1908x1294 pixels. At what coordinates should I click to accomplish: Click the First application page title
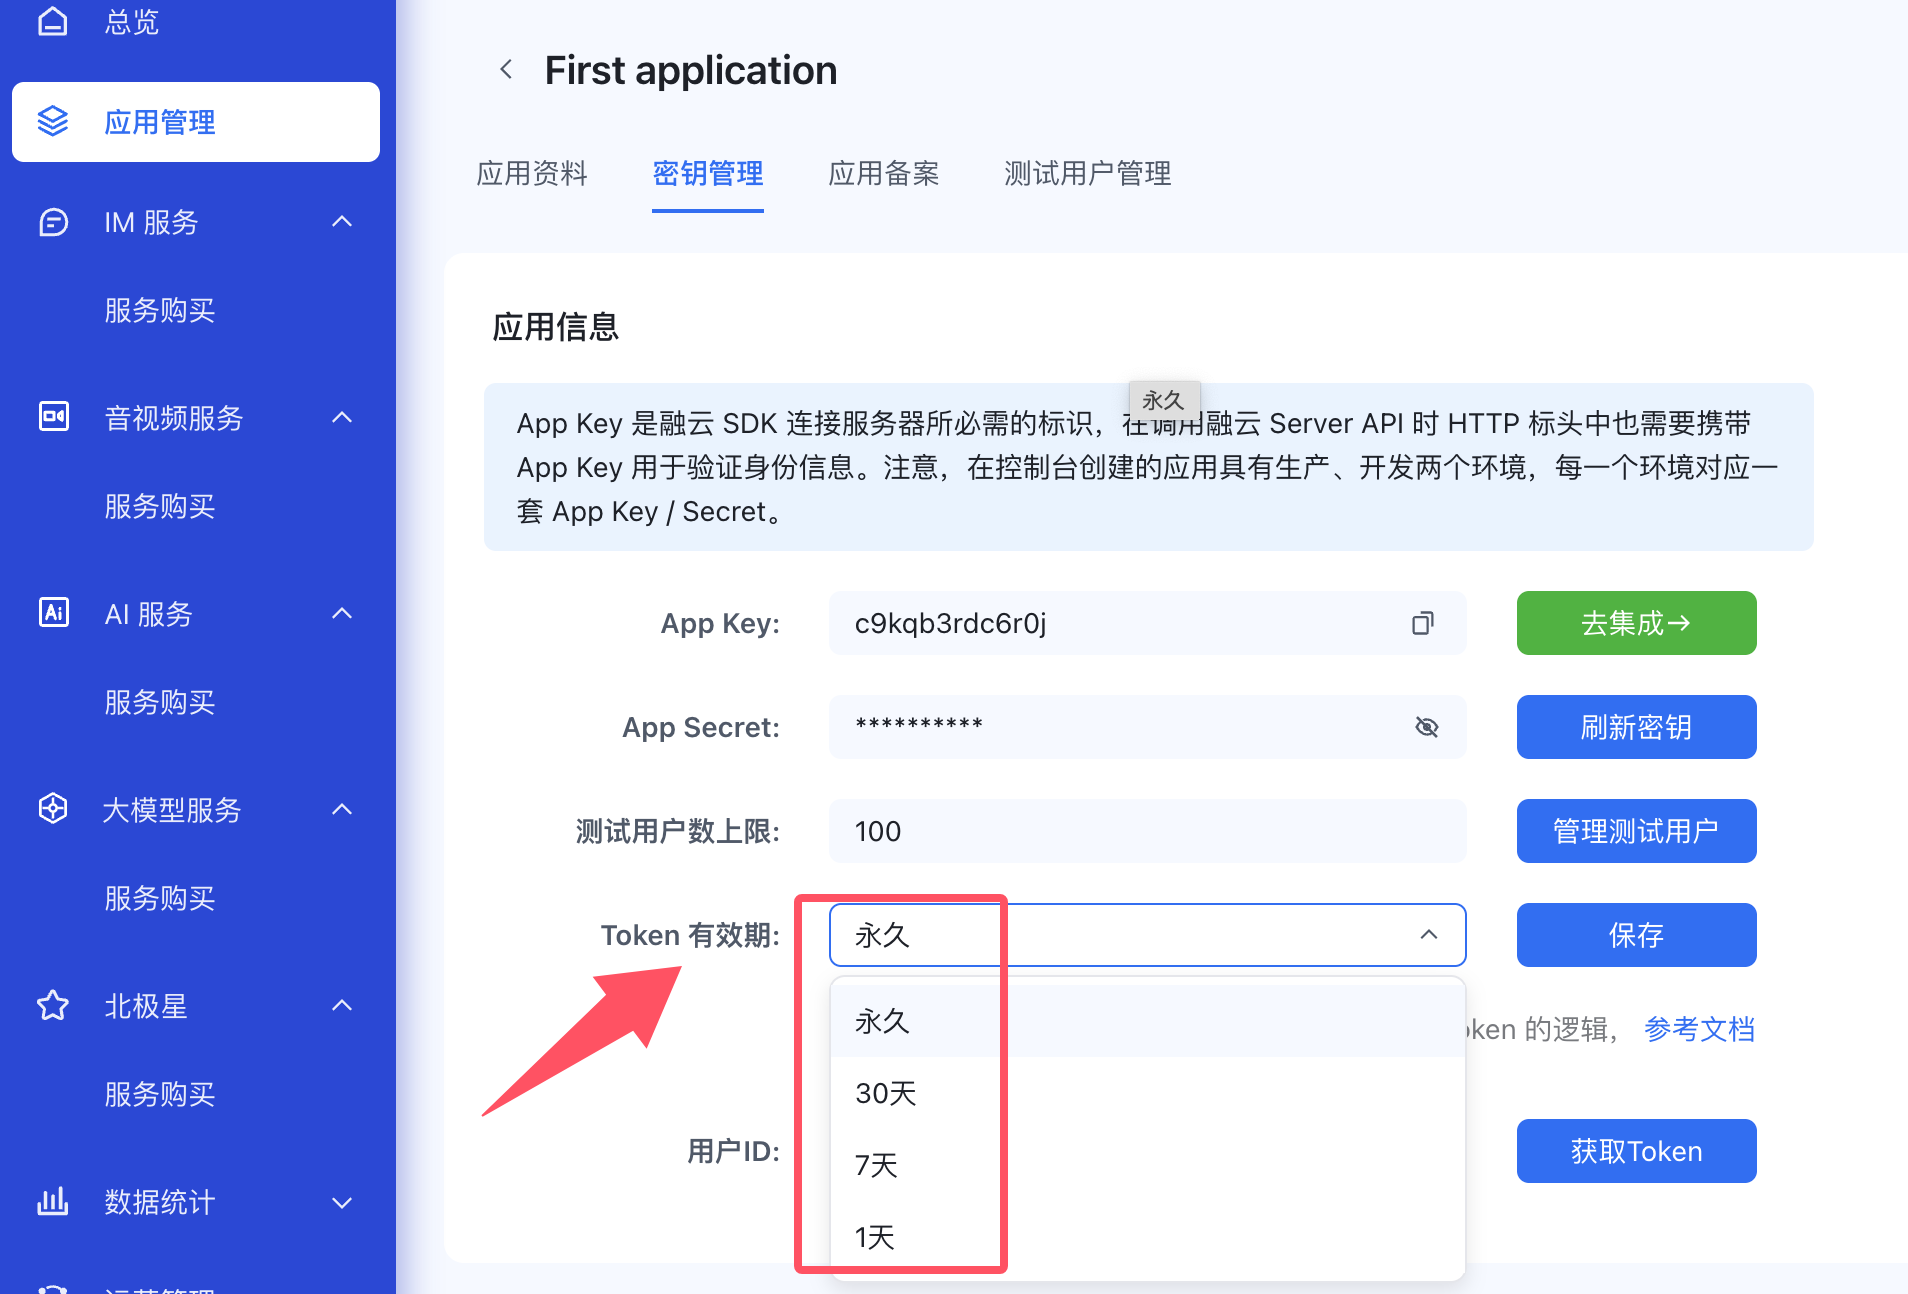point(691,70)
